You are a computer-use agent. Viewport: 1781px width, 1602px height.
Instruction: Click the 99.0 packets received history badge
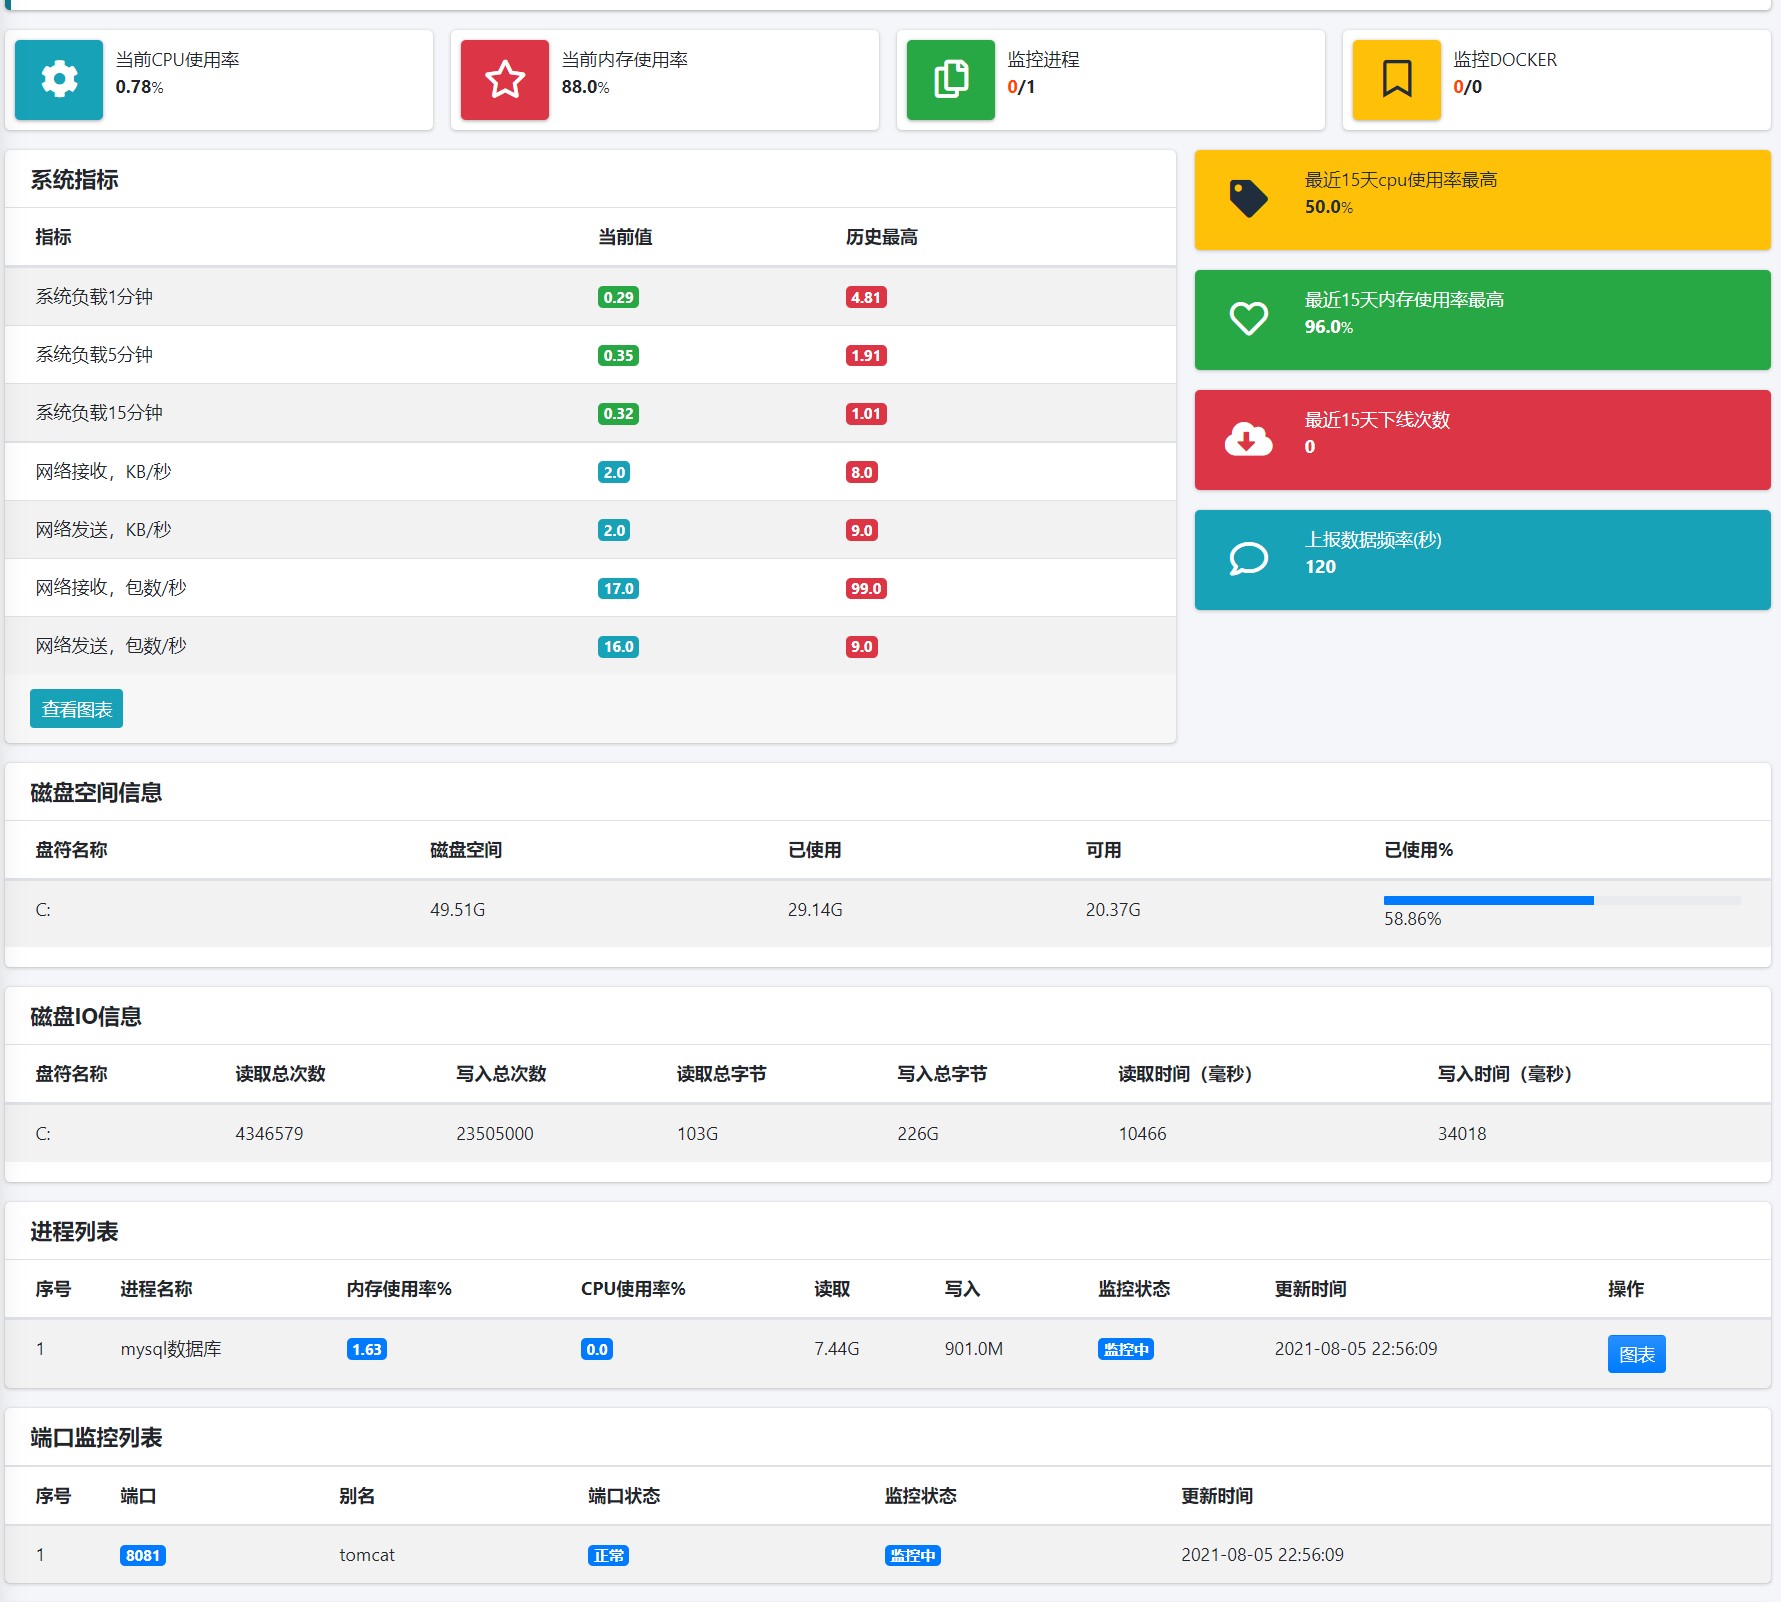[866, 588]
